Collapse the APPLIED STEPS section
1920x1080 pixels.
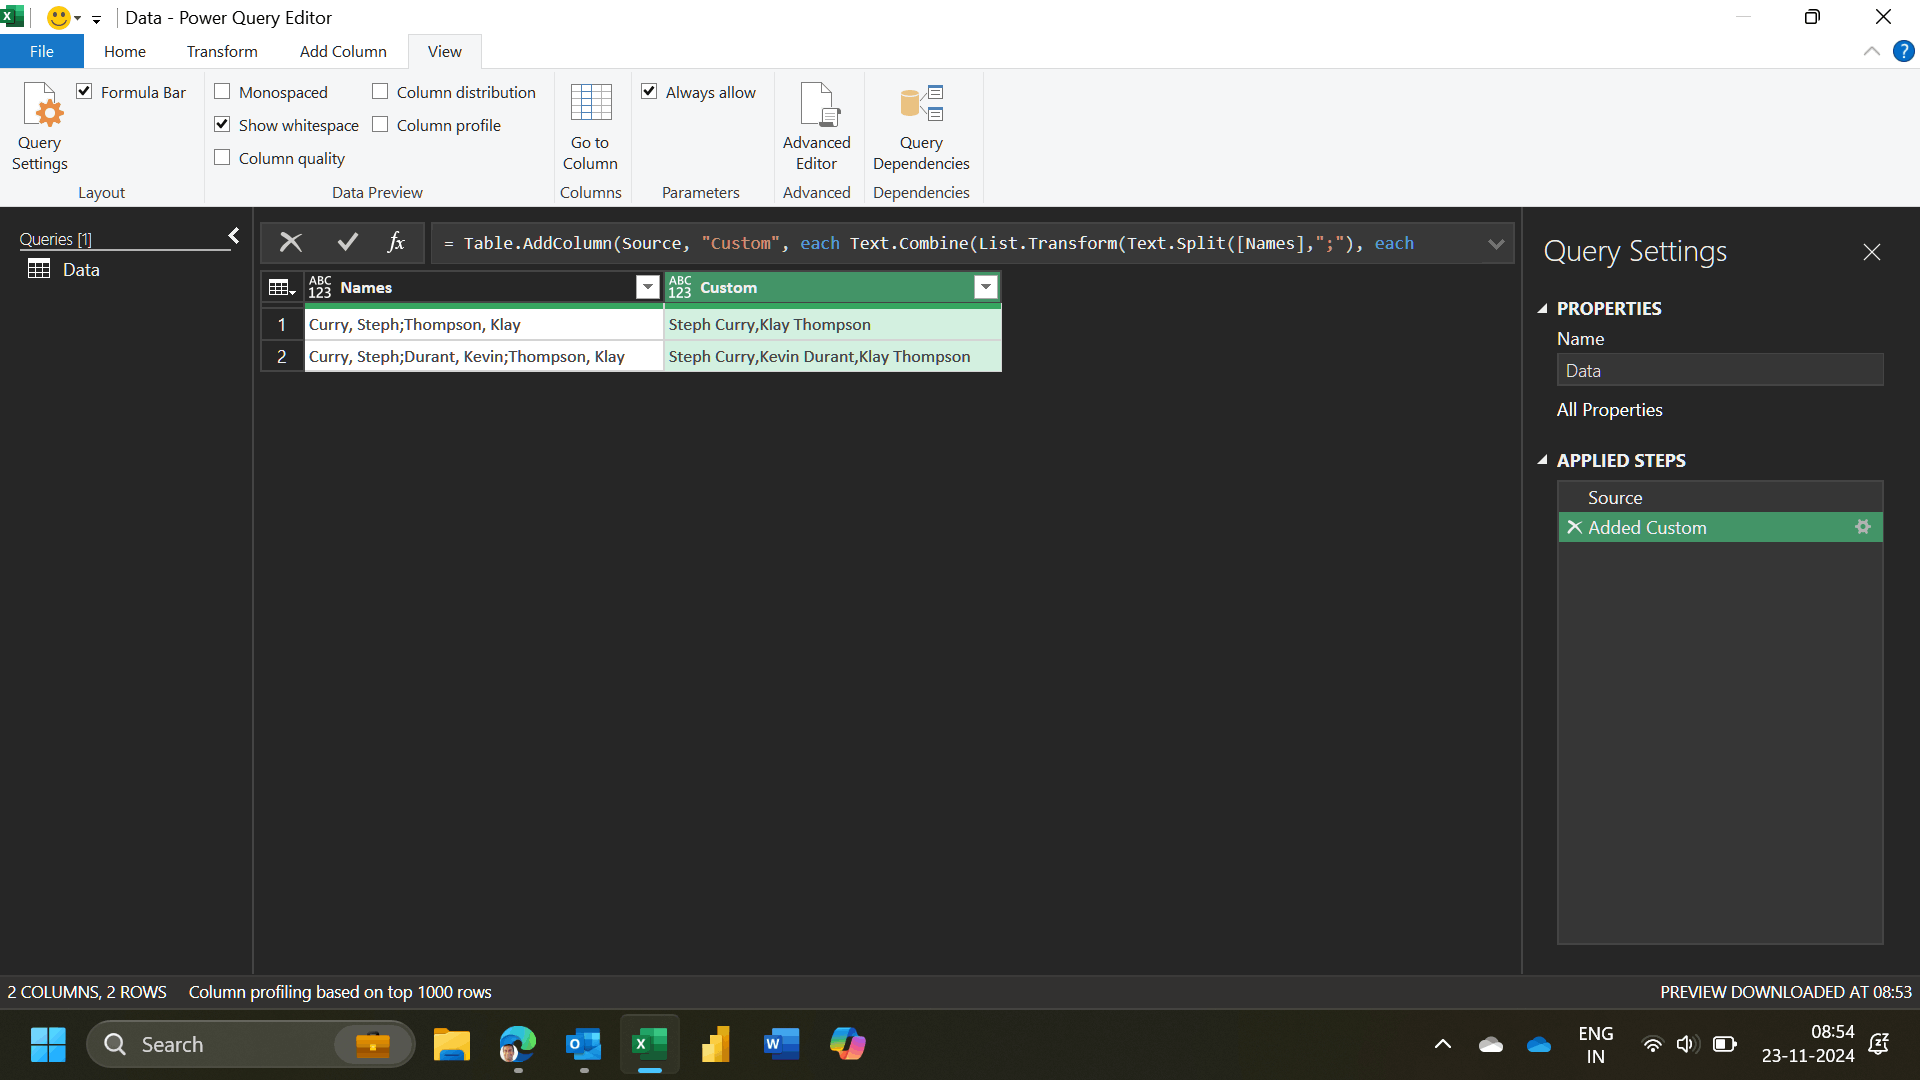coord(1542,460)
